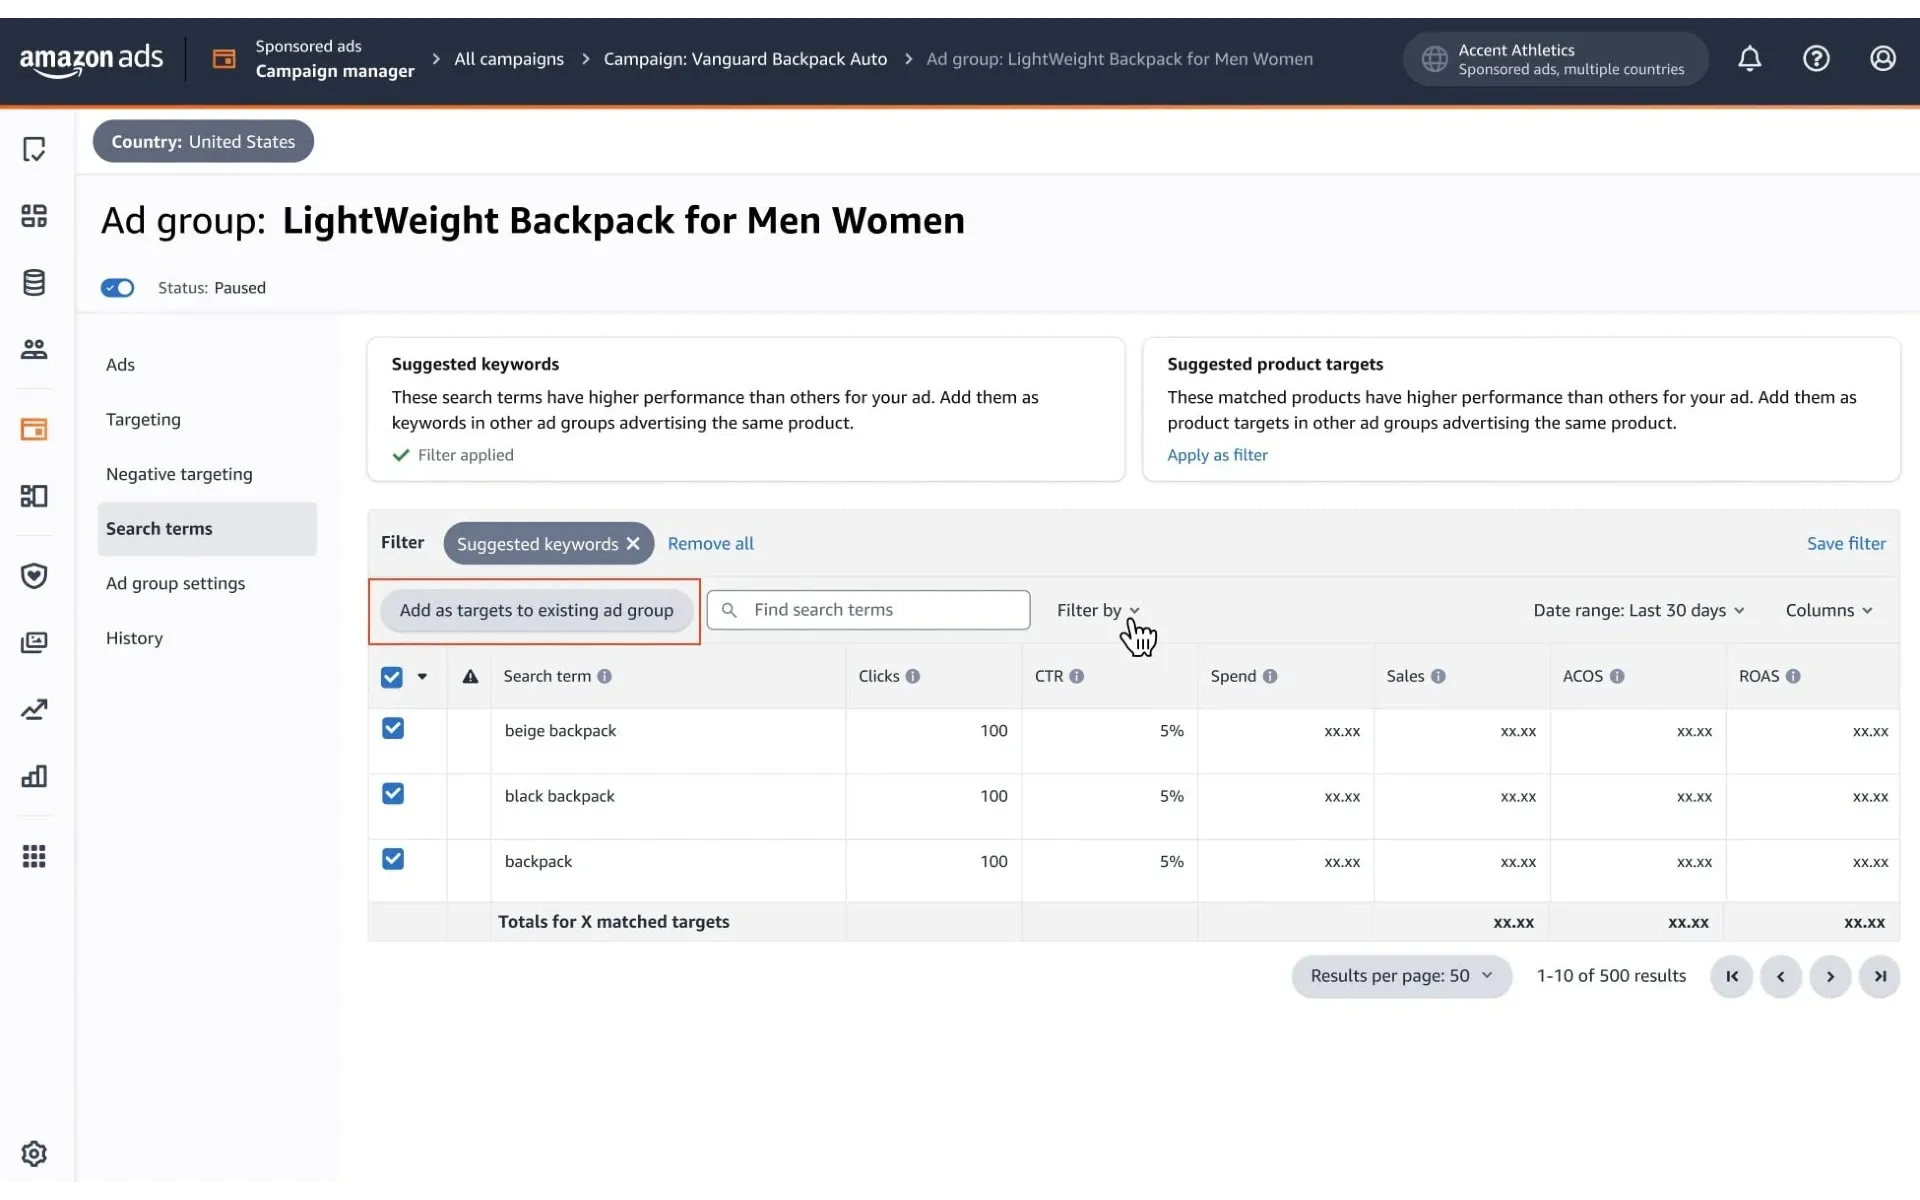The image size is (1920, 1200).
Task: Click the help question mark icon in header
Action: click(x=1816, y=58)
